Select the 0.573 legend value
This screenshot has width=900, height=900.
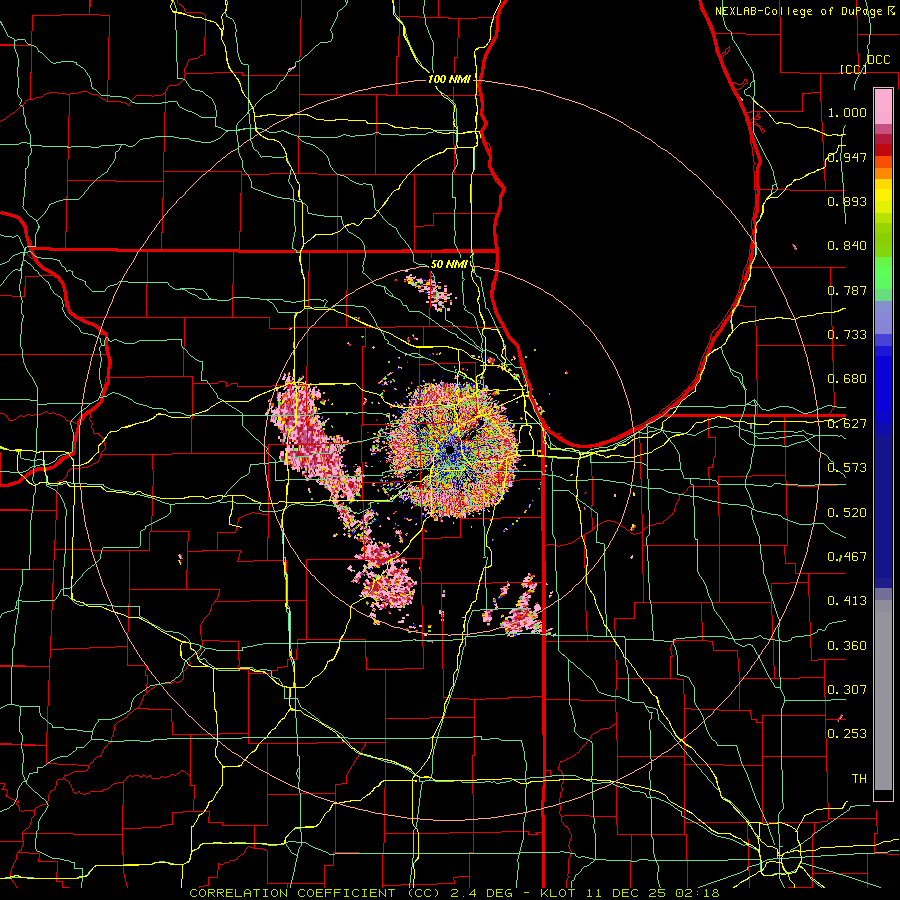tap(847, 468)
